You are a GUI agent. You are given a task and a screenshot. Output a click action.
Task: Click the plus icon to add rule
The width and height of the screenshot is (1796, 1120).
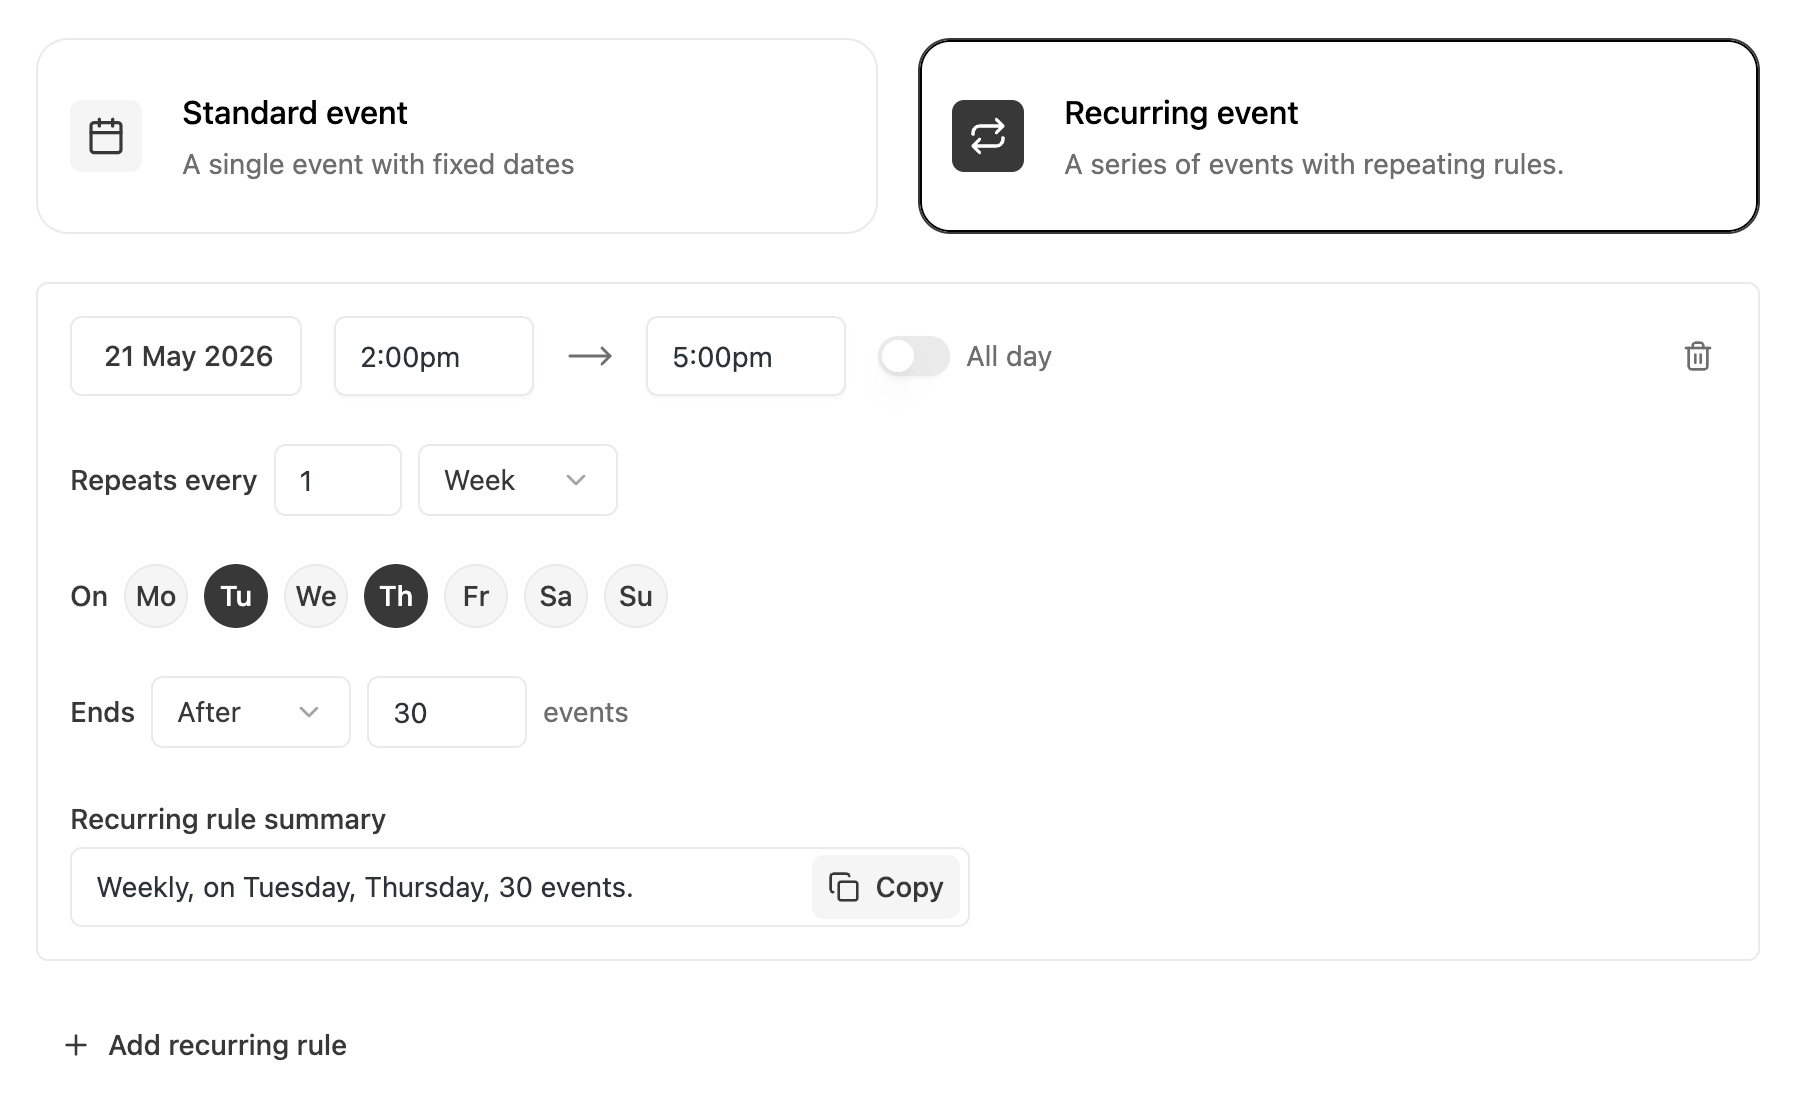coord(76,1045)
